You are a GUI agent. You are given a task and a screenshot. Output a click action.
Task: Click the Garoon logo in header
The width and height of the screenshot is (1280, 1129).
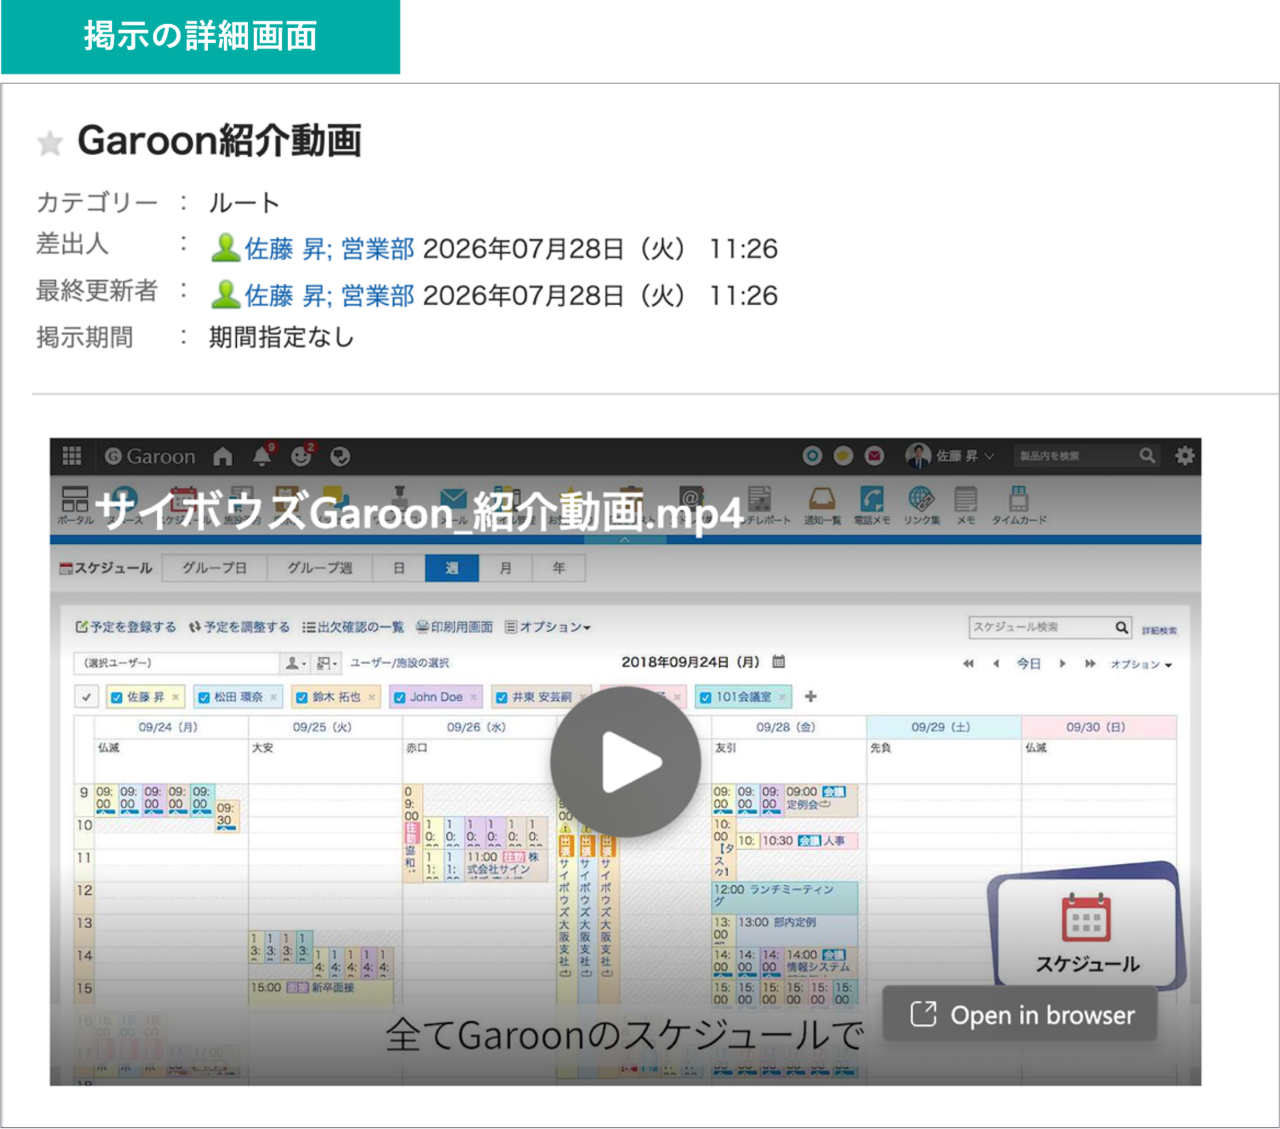tap(150, 457)
